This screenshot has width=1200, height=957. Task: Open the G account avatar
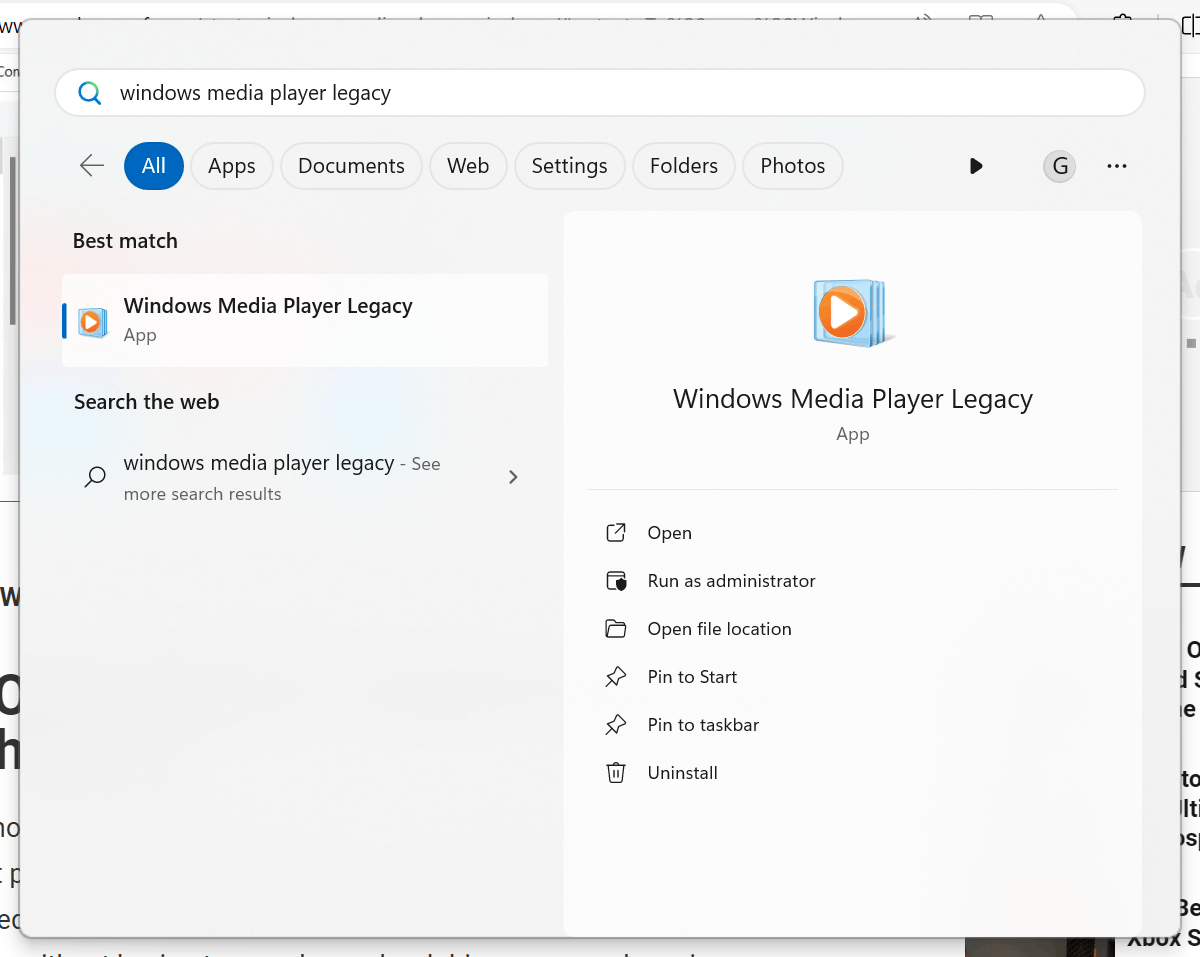point(1060,166)
